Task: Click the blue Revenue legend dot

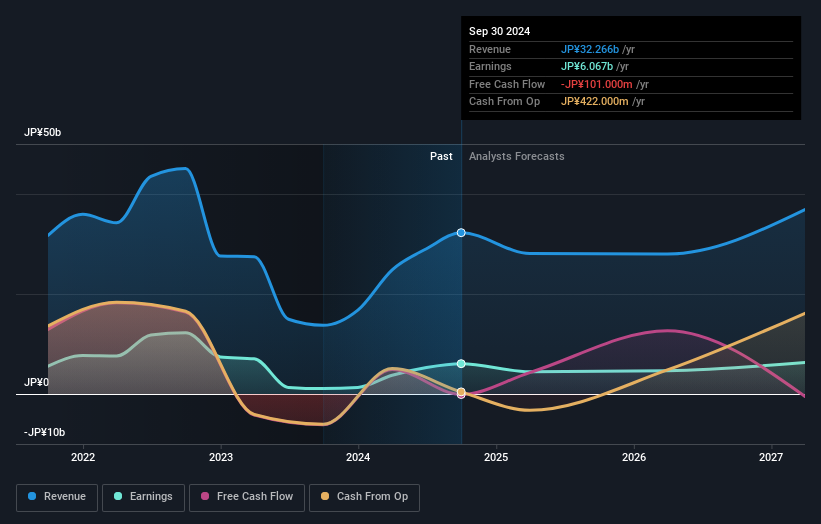Action: (x=32, y=496)
